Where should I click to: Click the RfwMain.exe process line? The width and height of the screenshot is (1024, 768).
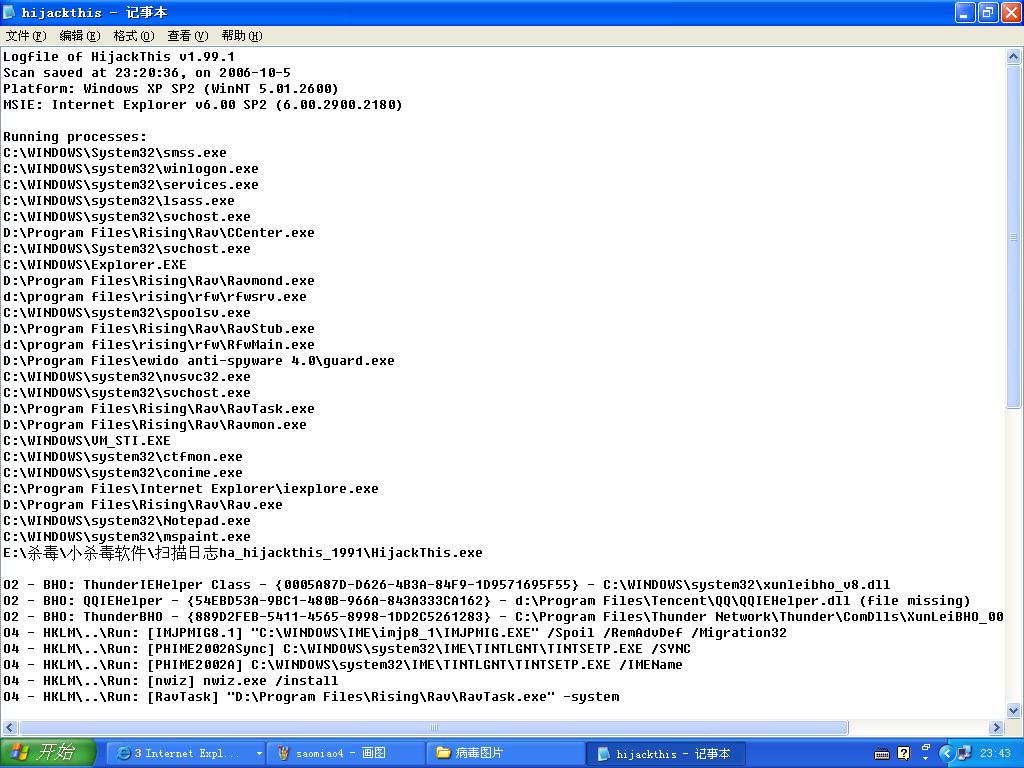point(159,345)
